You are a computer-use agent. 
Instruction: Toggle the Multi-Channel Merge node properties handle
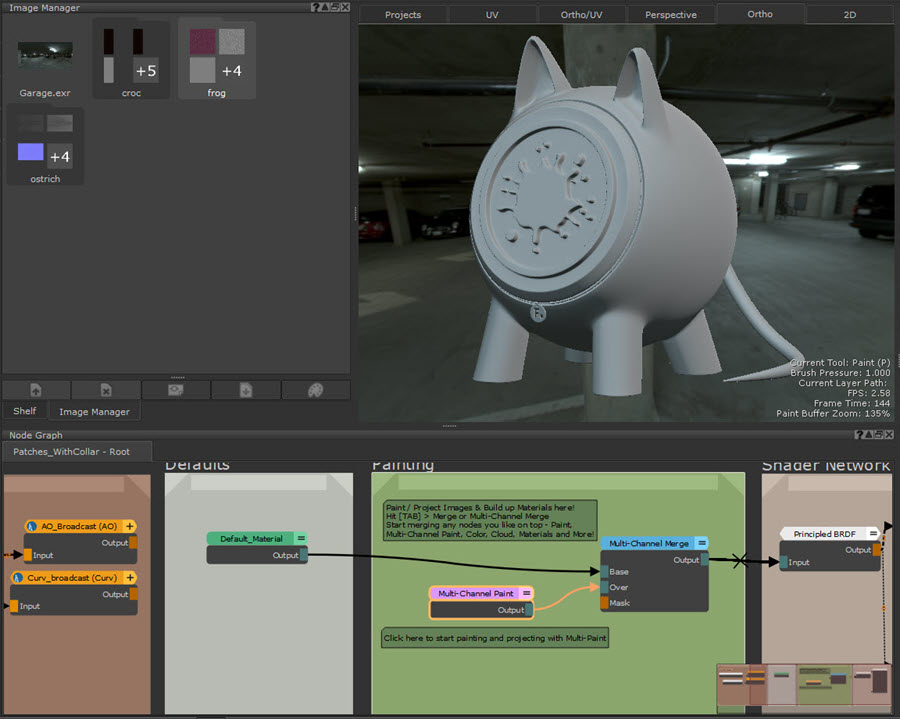point(702,543)
